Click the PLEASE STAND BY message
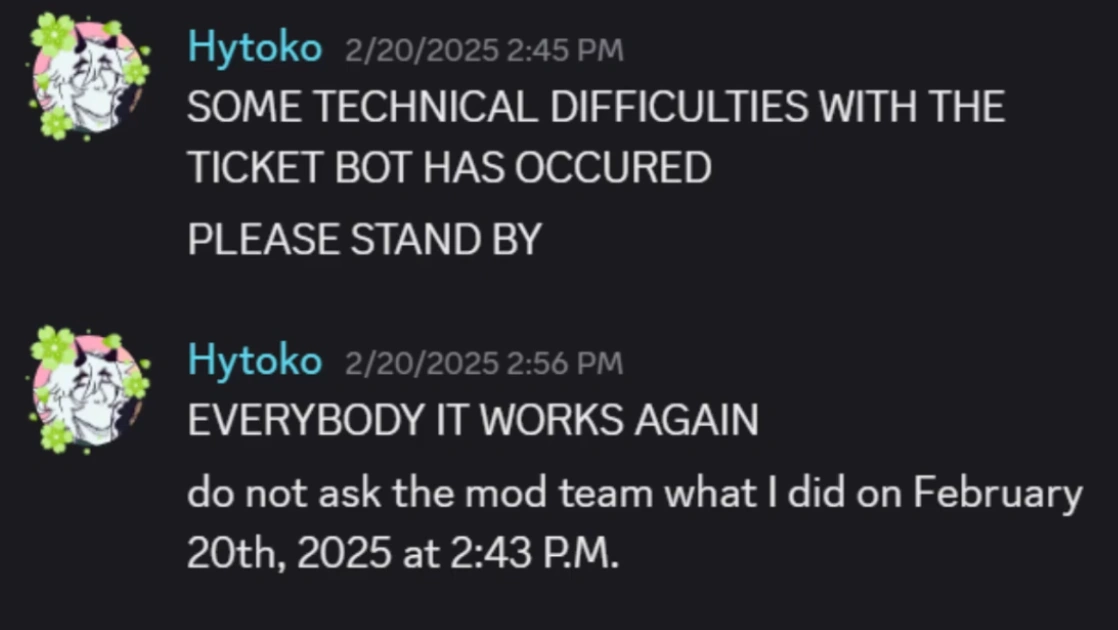Image resolution: width=1118 pixels, height=630 pixels. pyautogui.click(x=365, y=239)
